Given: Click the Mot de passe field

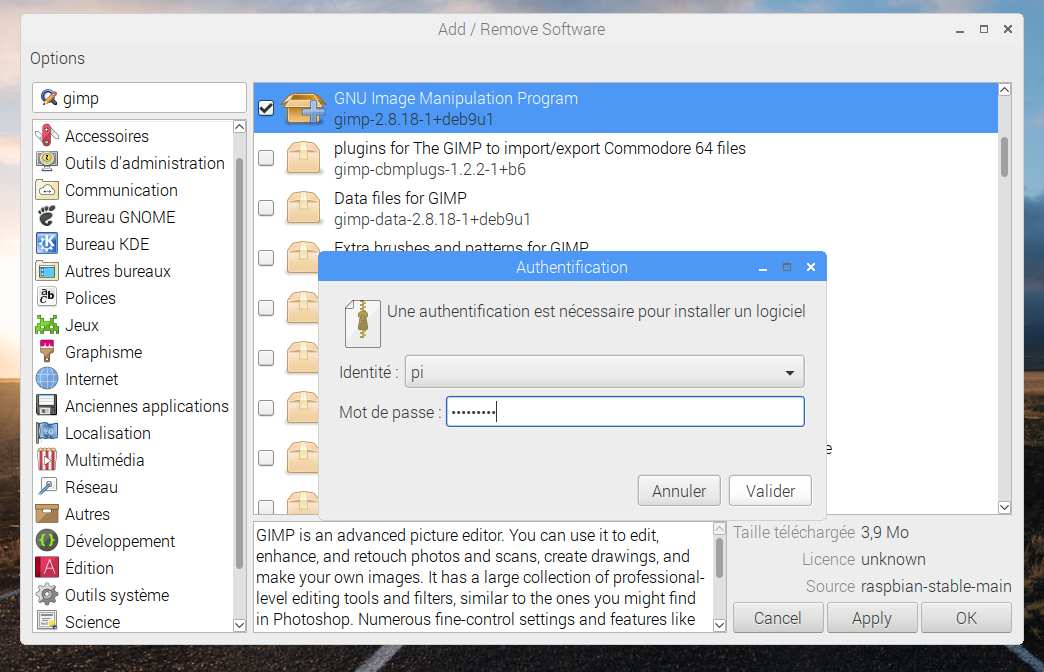Looking at the screenshot, I should coord(625,412).
